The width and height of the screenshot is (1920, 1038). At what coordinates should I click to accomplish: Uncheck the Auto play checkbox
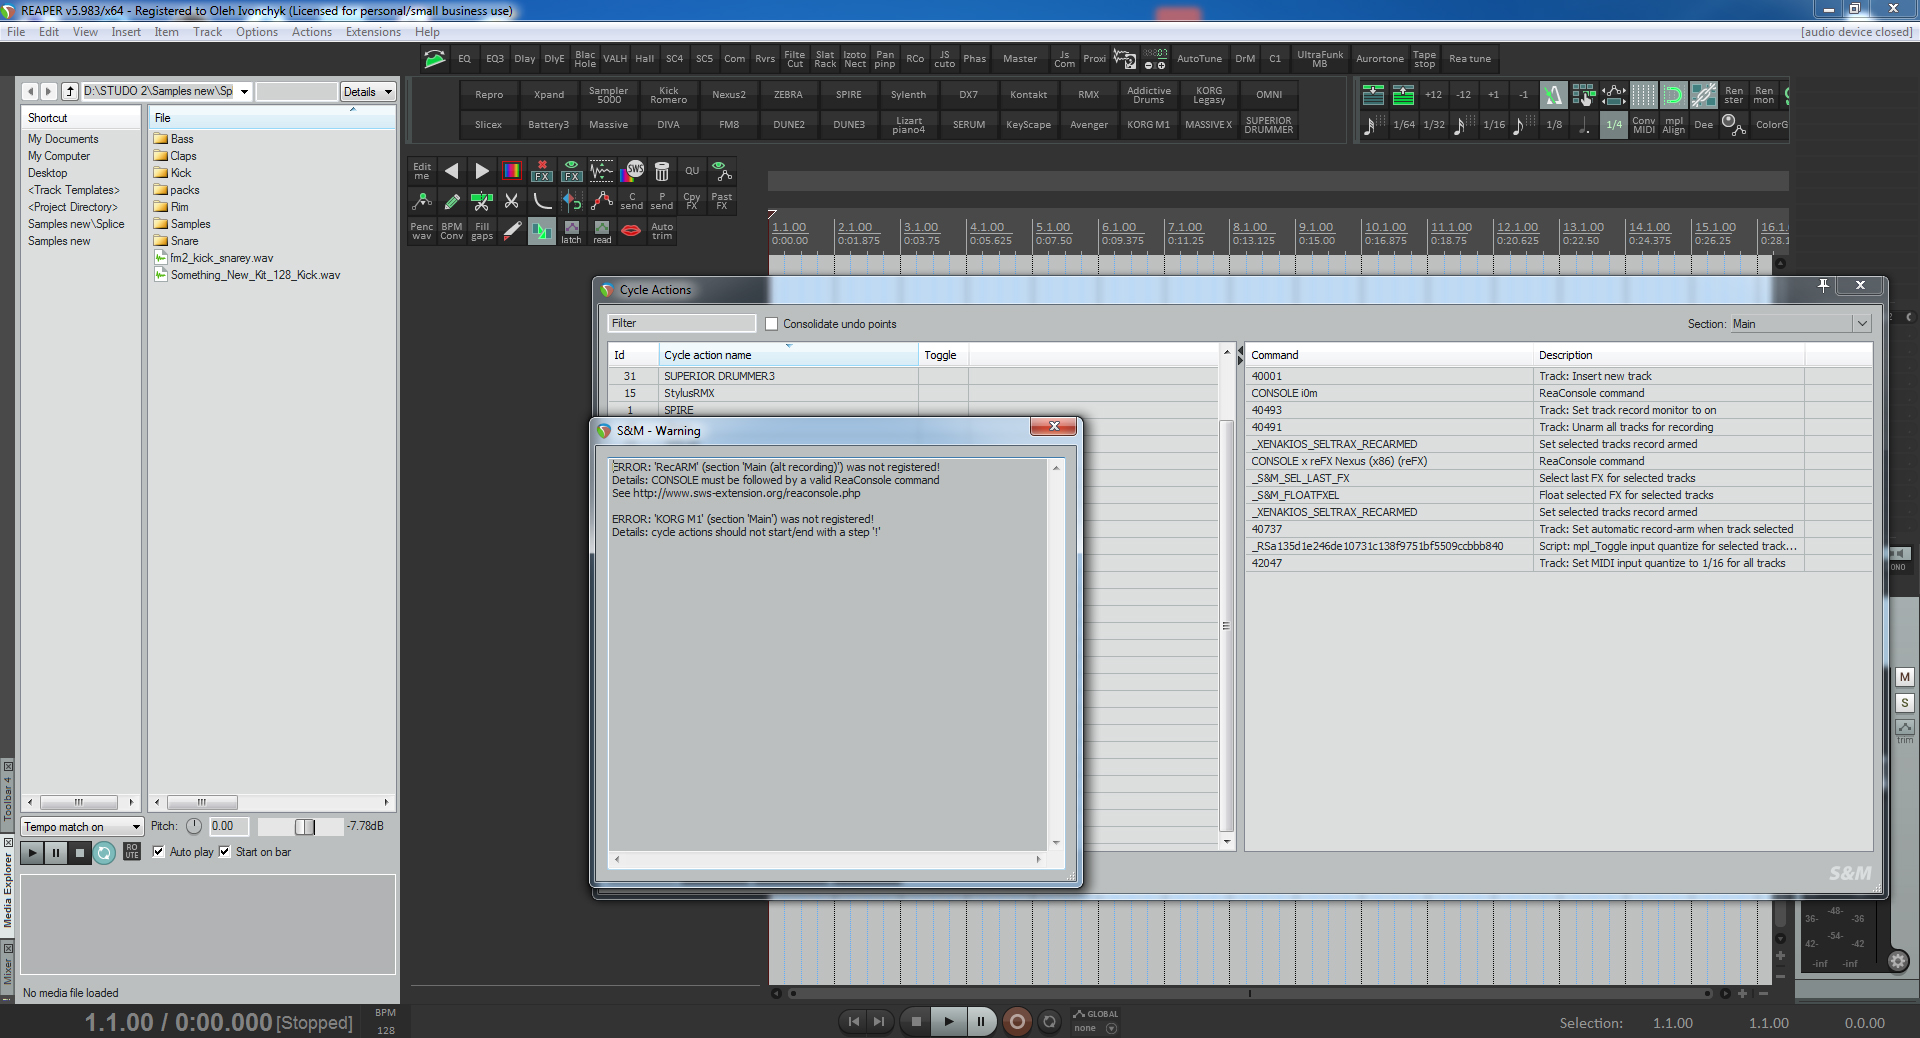[159, 852]
